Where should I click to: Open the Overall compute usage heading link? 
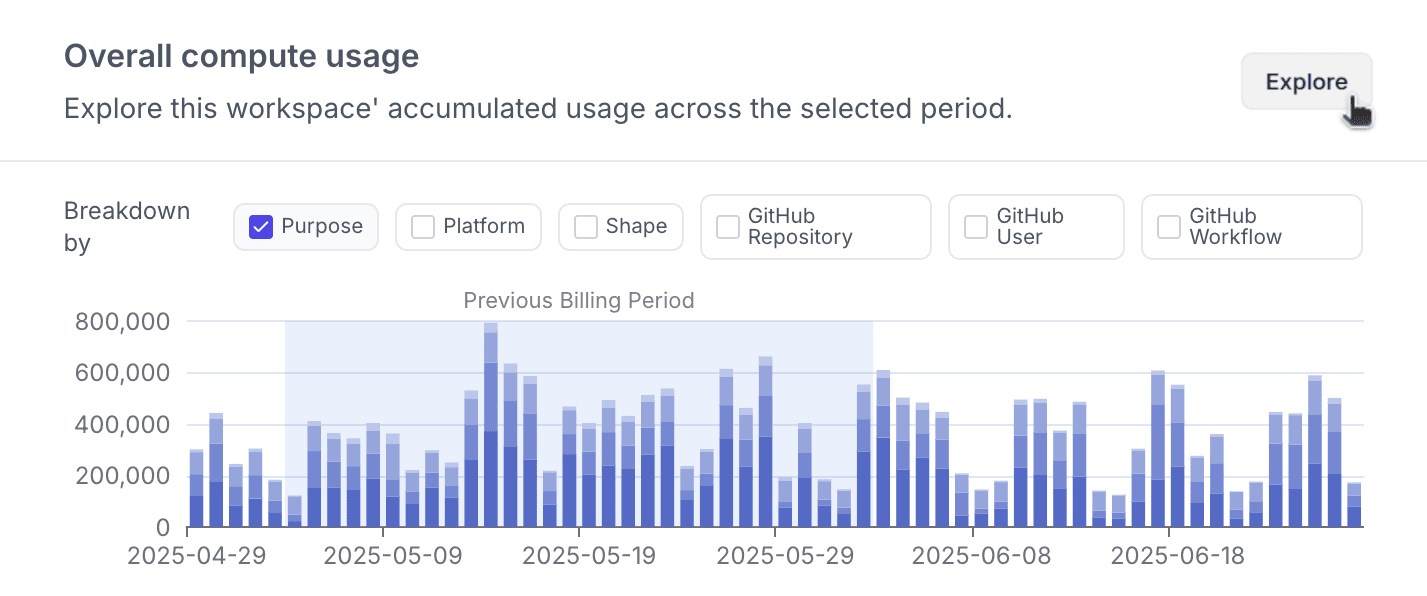241,56
